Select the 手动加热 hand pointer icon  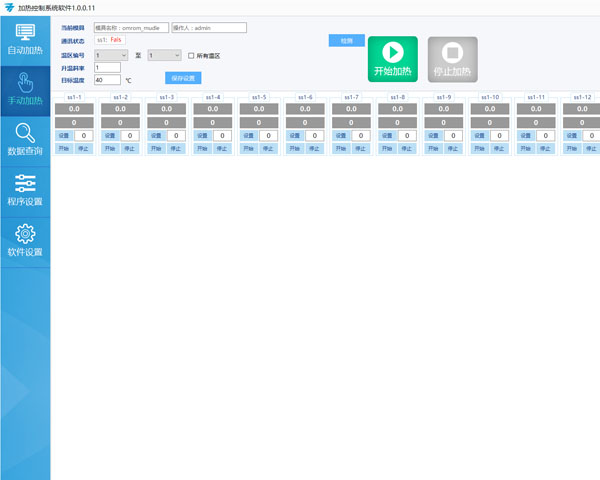pyautogui.click(x=25, y=83)
